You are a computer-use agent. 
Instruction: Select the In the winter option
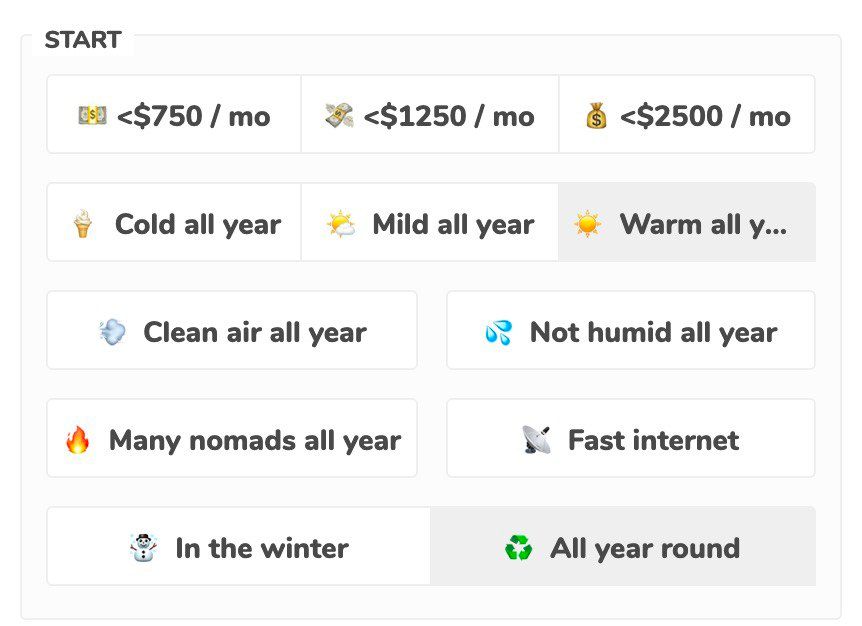pyautogui.click(x=239, y=547)
